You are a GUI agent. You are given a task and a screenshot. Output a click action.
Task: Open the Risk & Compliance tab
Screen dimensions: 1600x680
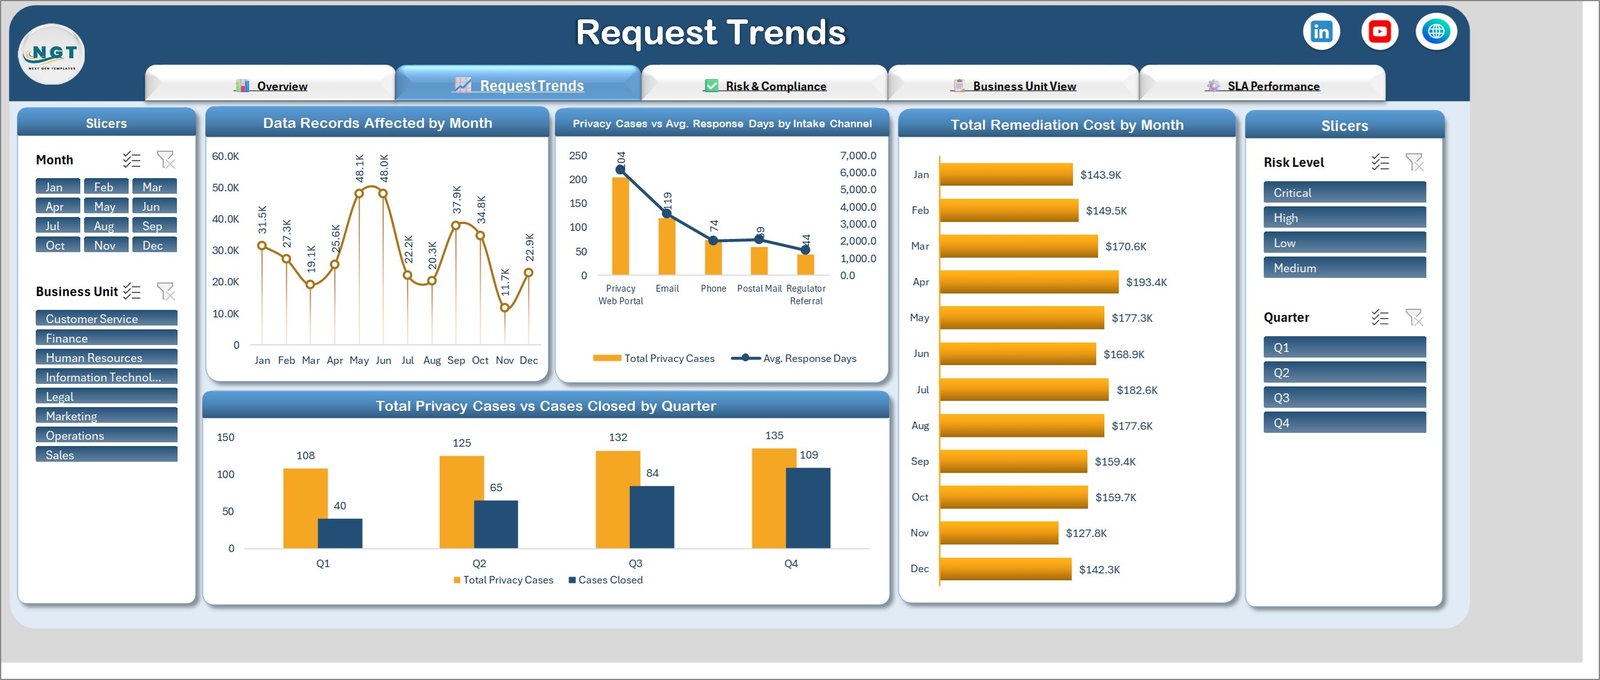click(765, 86)
